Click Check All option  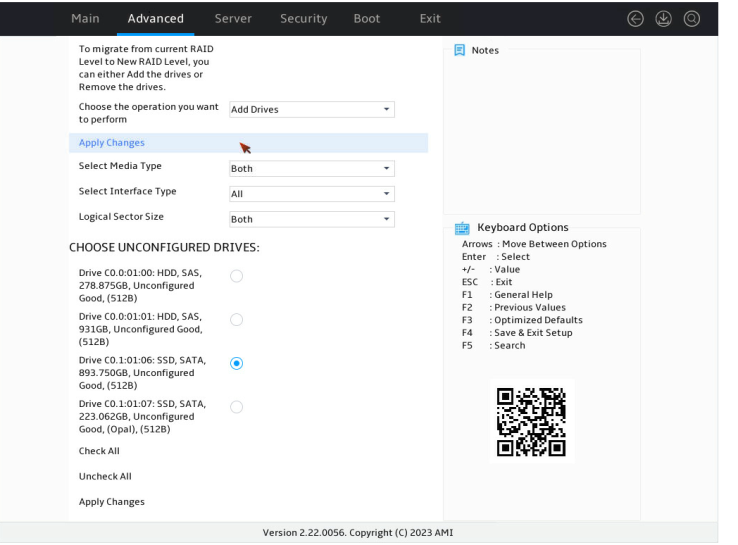99,451
